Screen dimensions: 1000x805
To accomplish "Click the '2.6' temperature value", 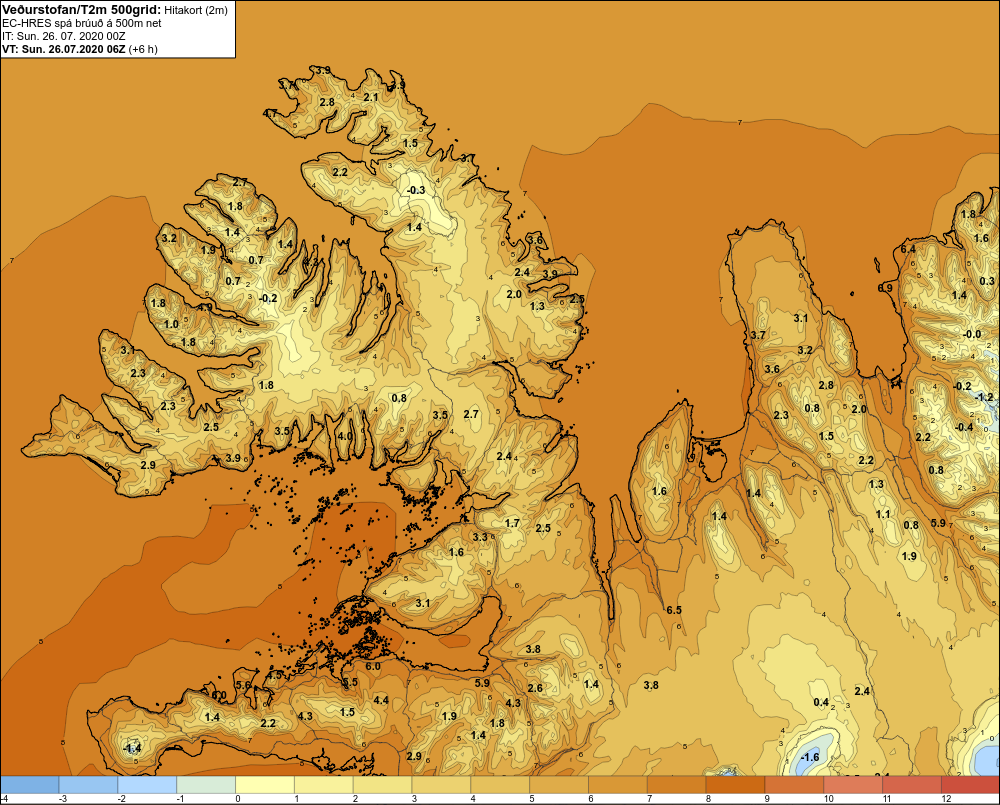I will point(535,688).
